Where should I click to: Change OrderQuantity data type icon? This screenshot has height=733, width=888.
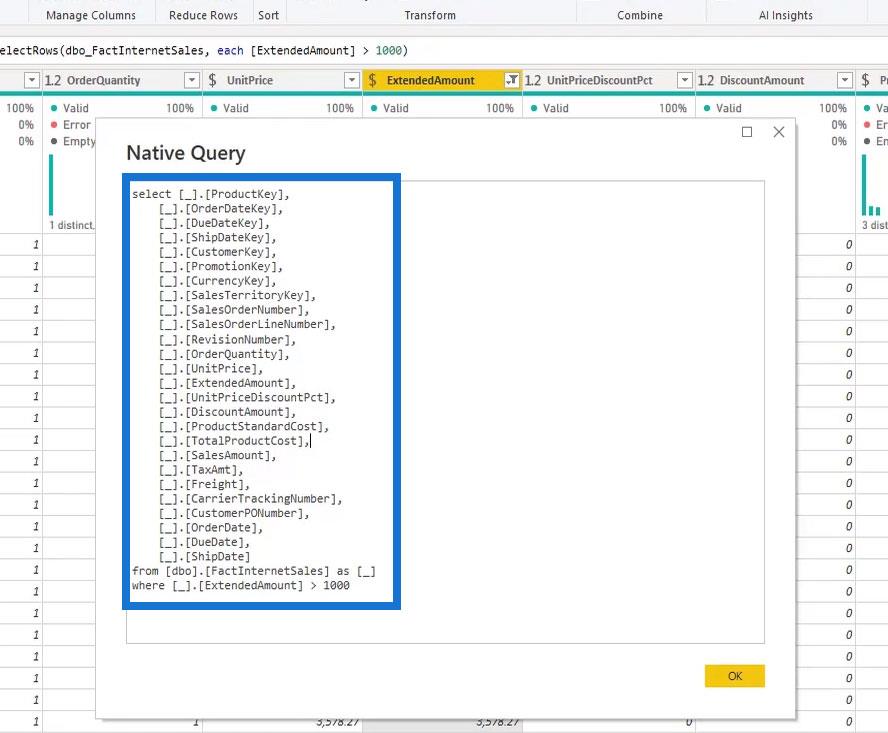(x=53, y=80)
